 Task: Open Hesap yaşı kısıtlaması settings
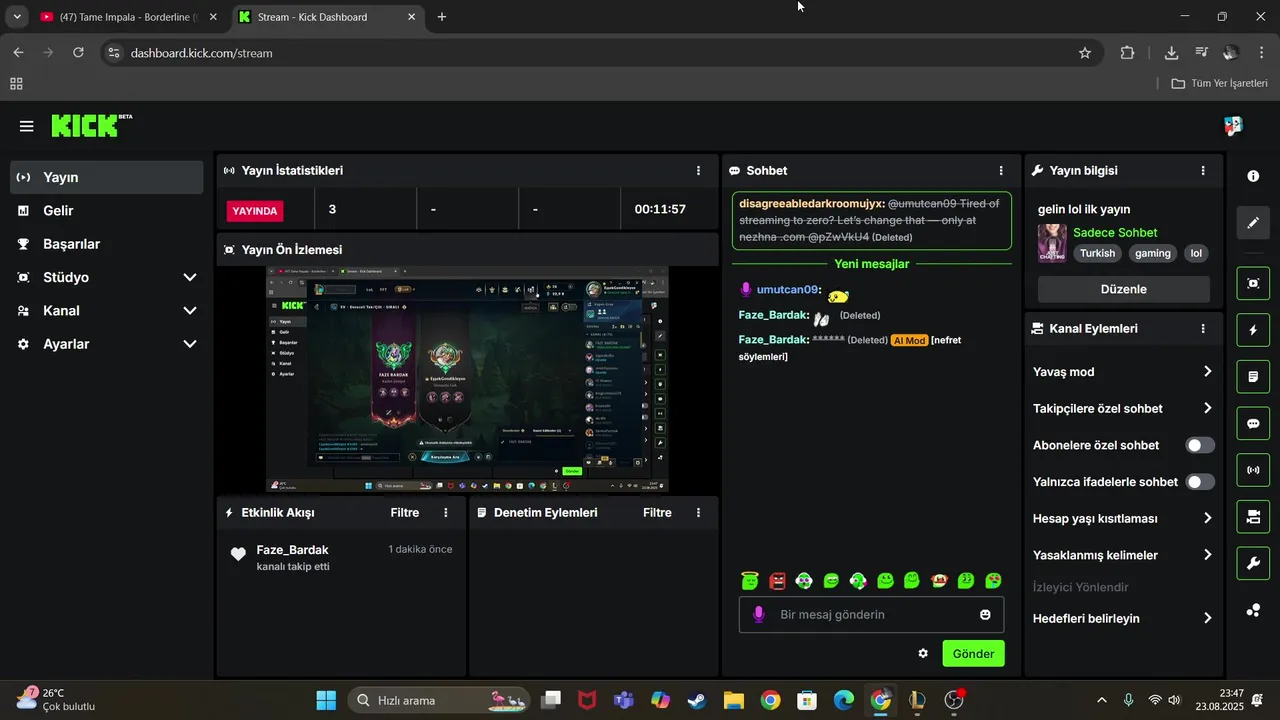1123,519
